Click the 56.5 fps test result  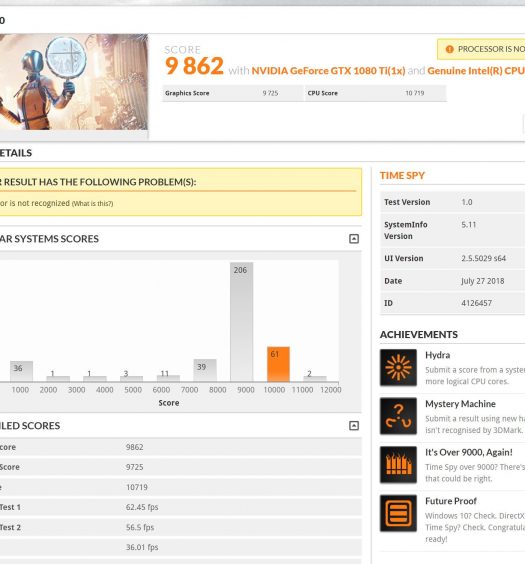(140, 527)
